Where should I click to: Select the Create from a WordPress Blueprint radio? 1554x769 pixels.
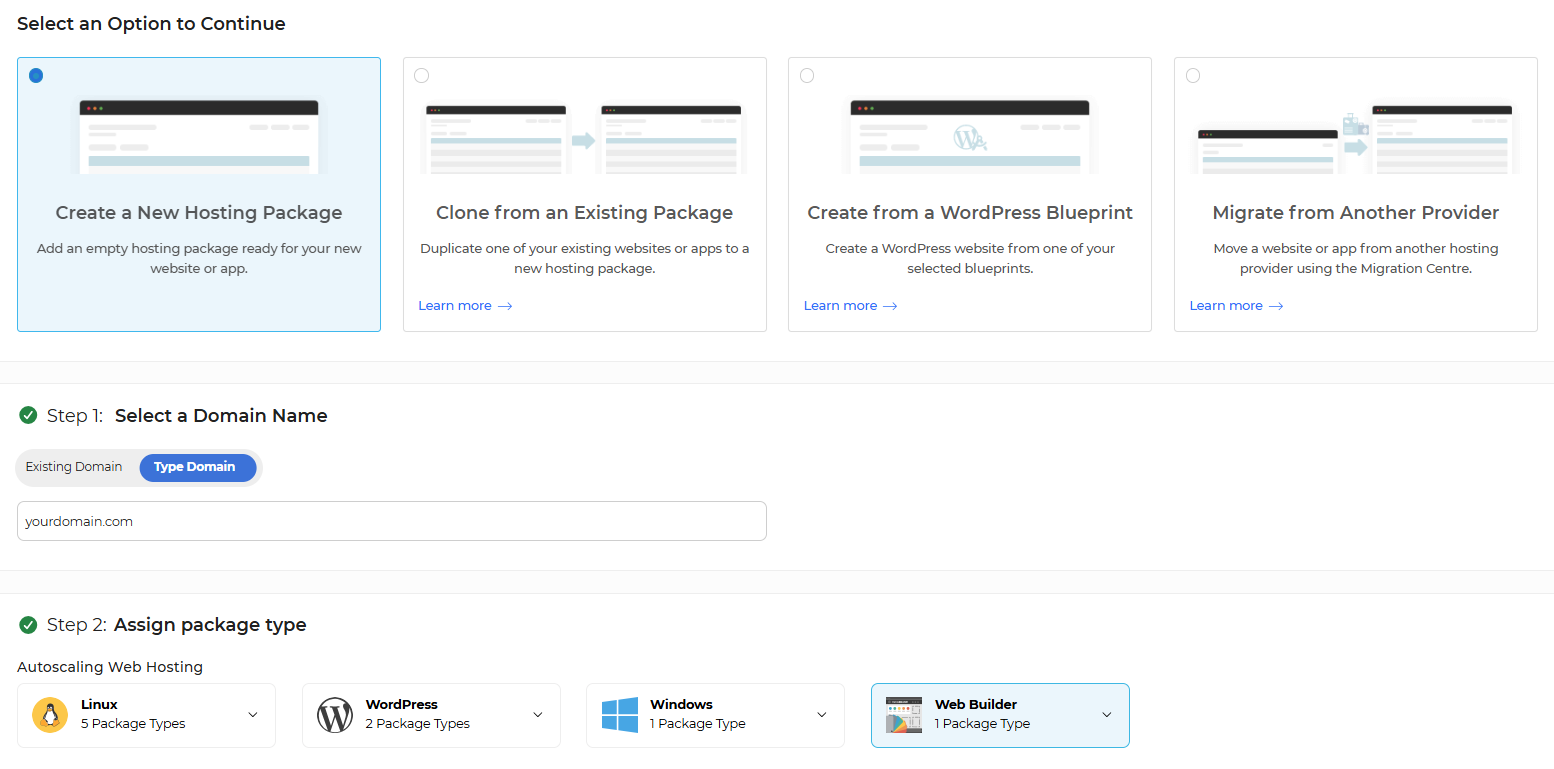click(x=807, y=75)
